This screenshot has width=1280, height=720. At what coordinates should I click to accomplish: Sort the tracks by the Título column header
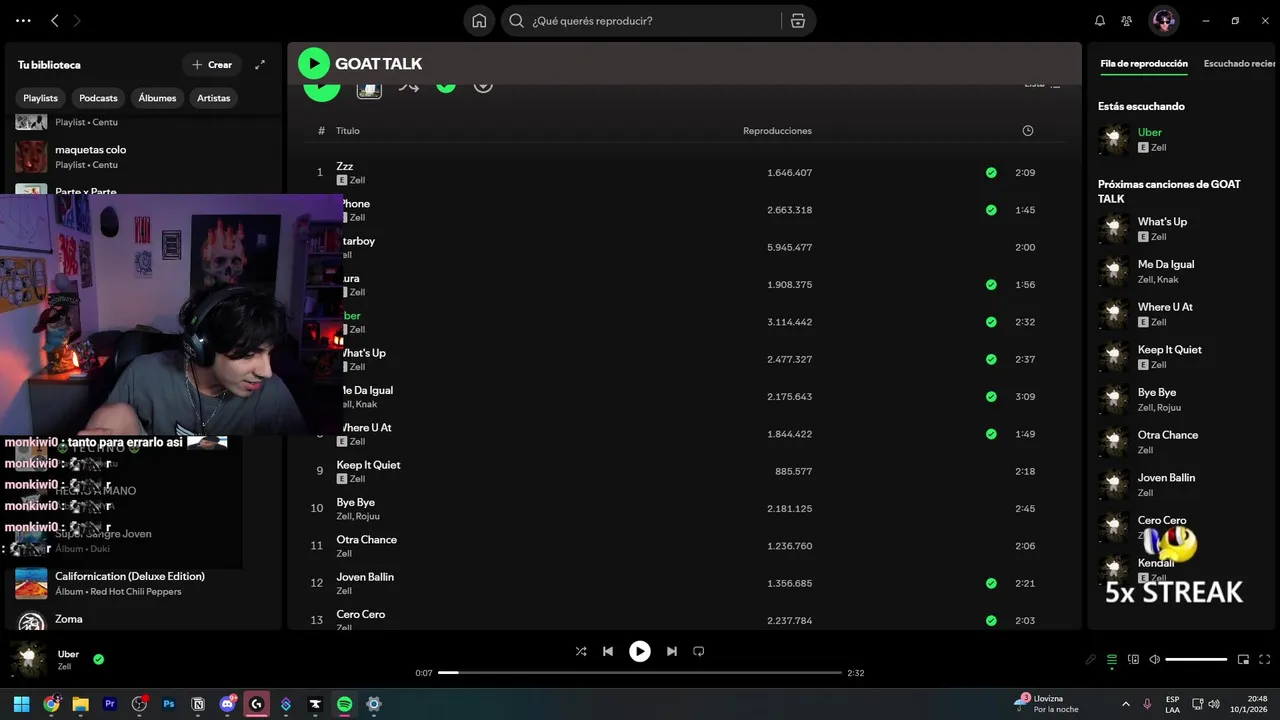pyautogui.click(x=348, y=131)
